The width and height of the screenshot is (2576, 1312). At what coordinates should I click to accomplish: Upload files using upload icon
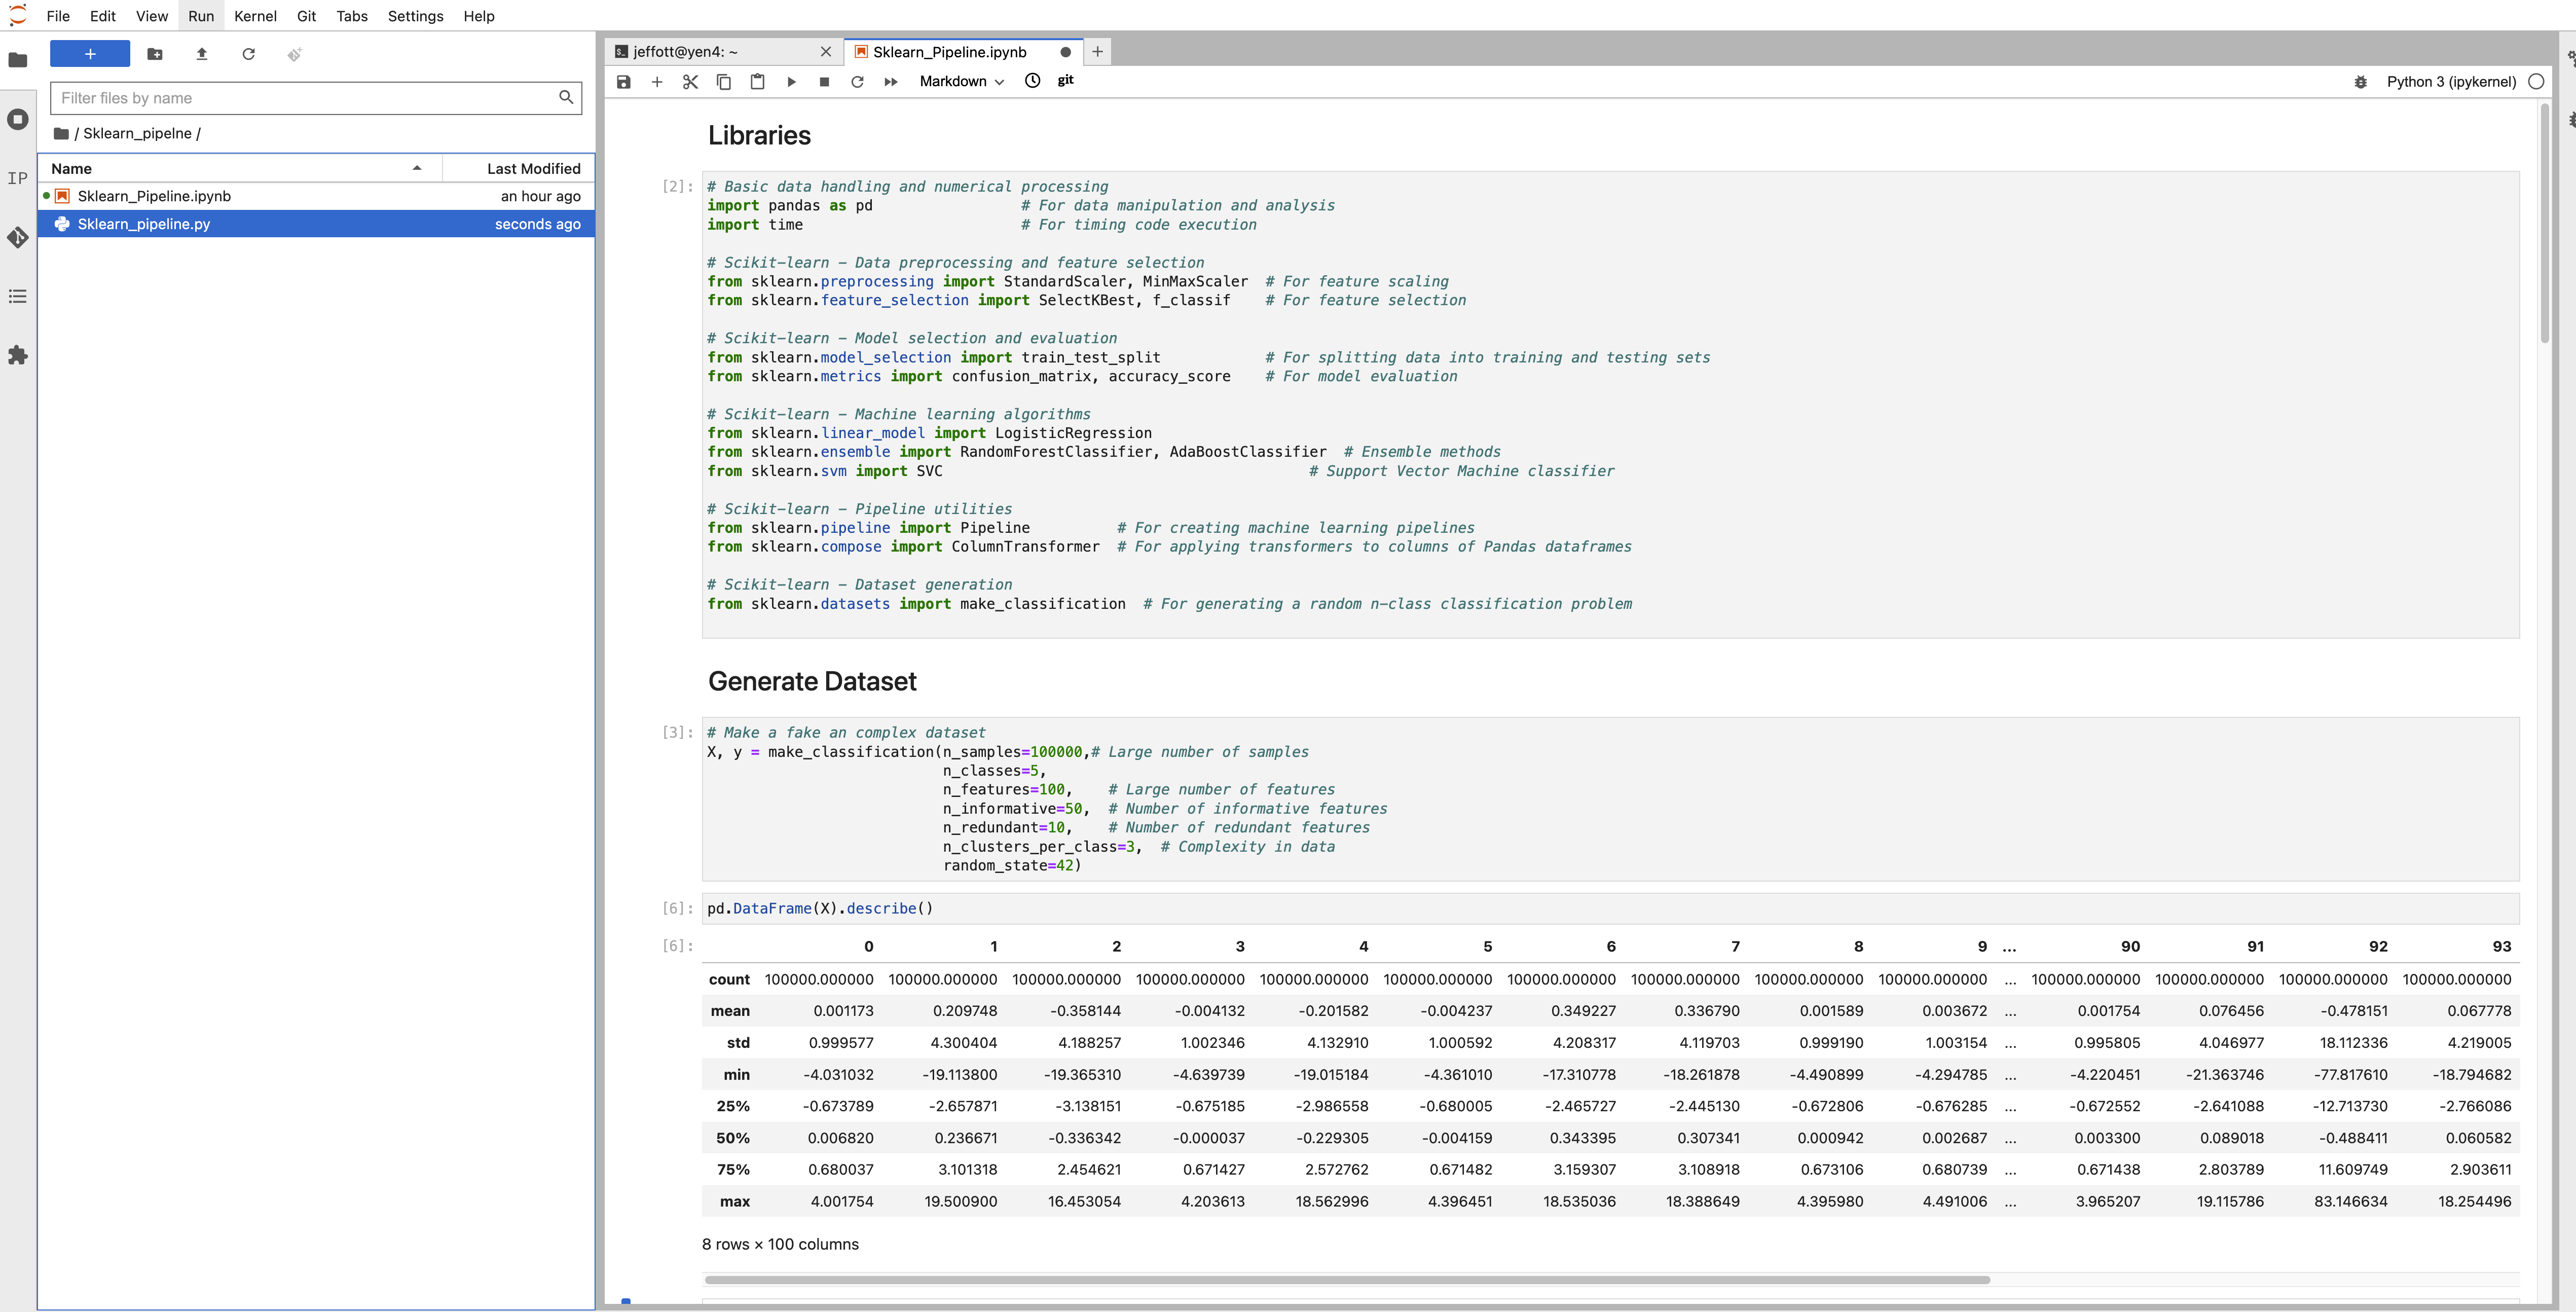[x=202, y=54]
